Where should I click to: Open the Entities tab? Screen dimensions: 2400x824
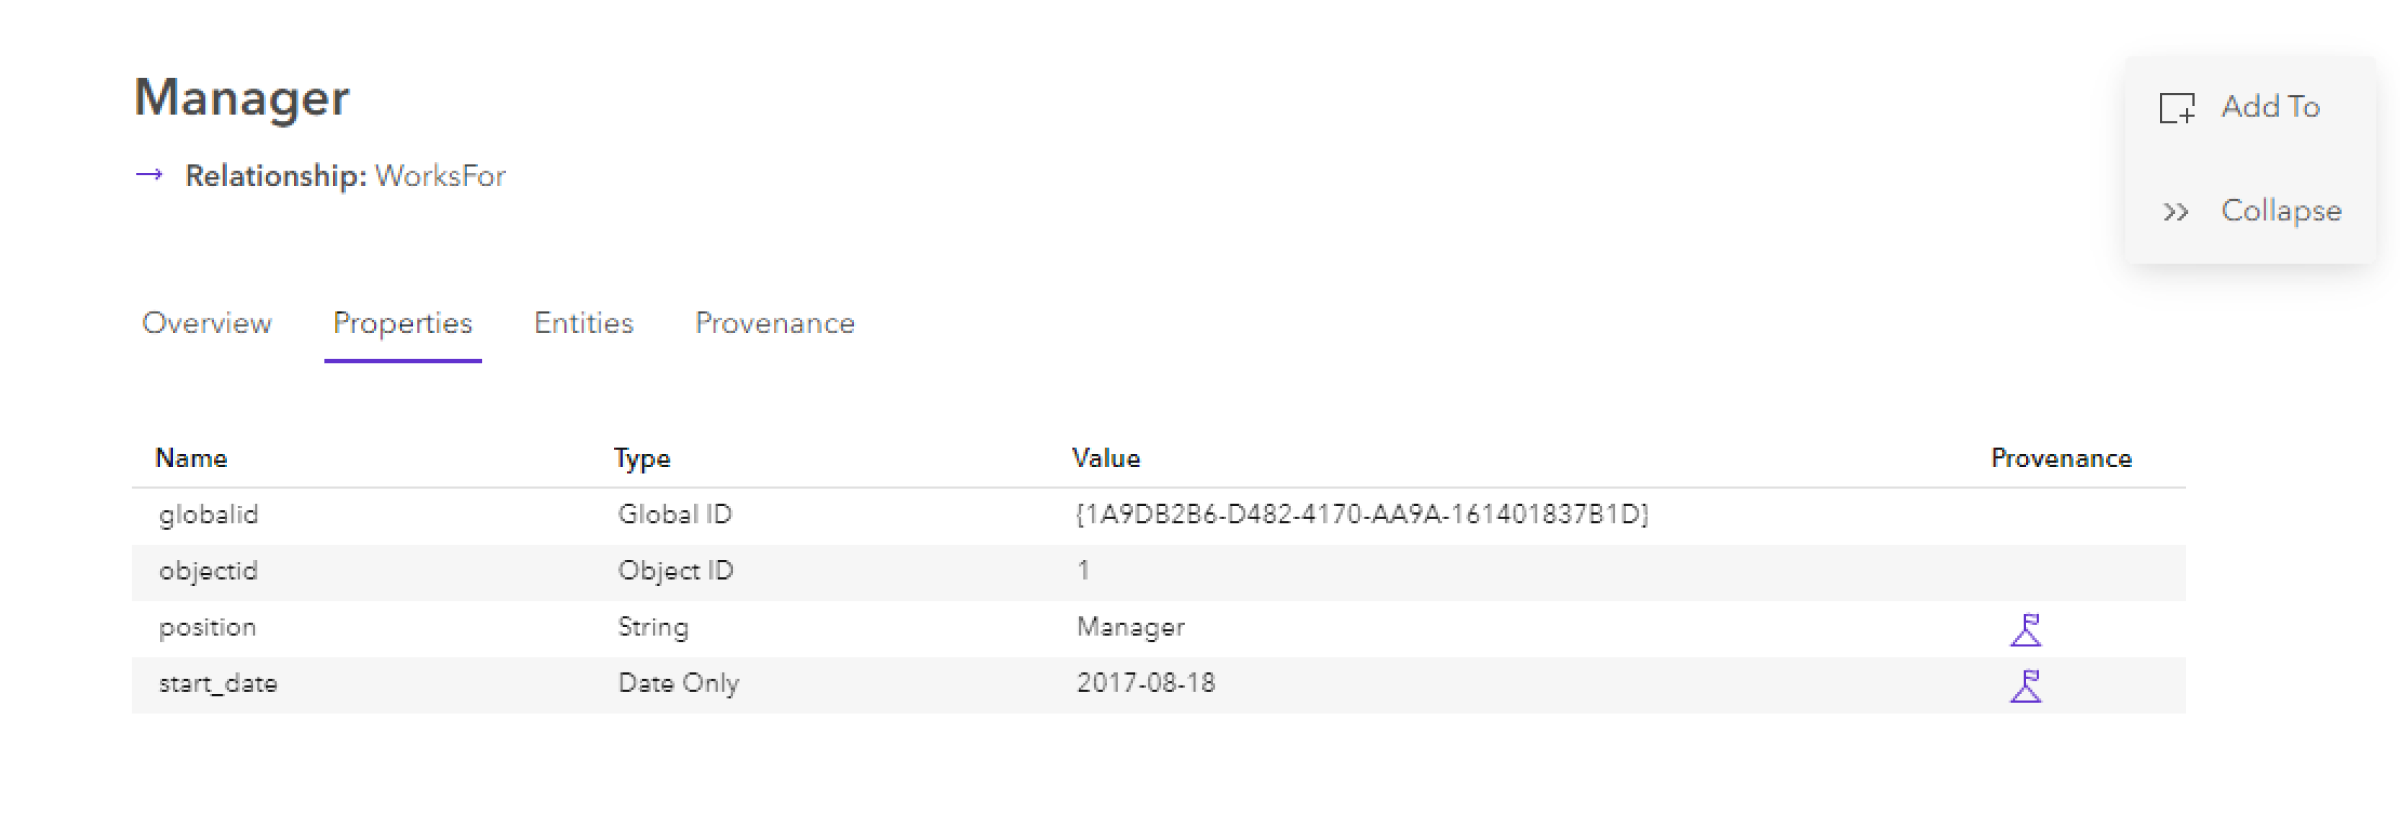point(583,323)
